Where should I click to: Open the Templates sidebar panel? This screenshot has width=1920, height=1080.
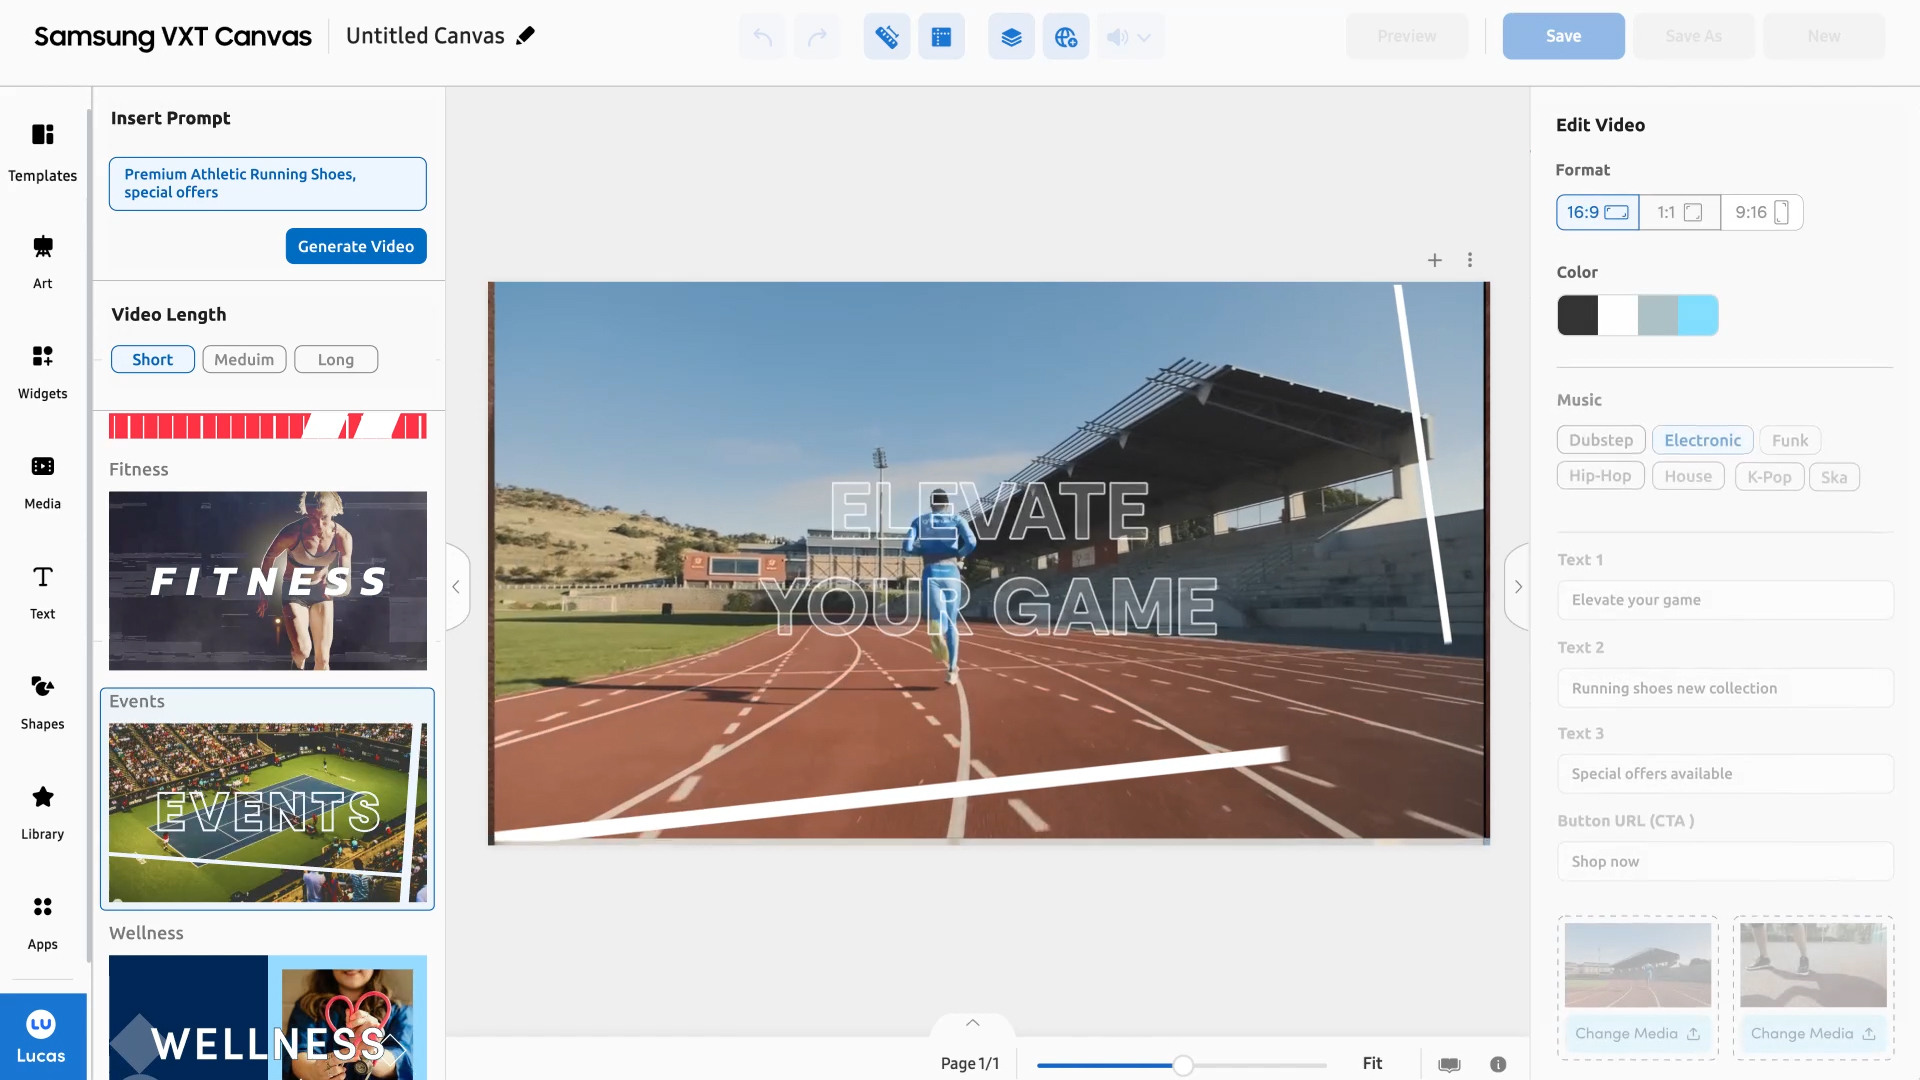click(42, 152)
